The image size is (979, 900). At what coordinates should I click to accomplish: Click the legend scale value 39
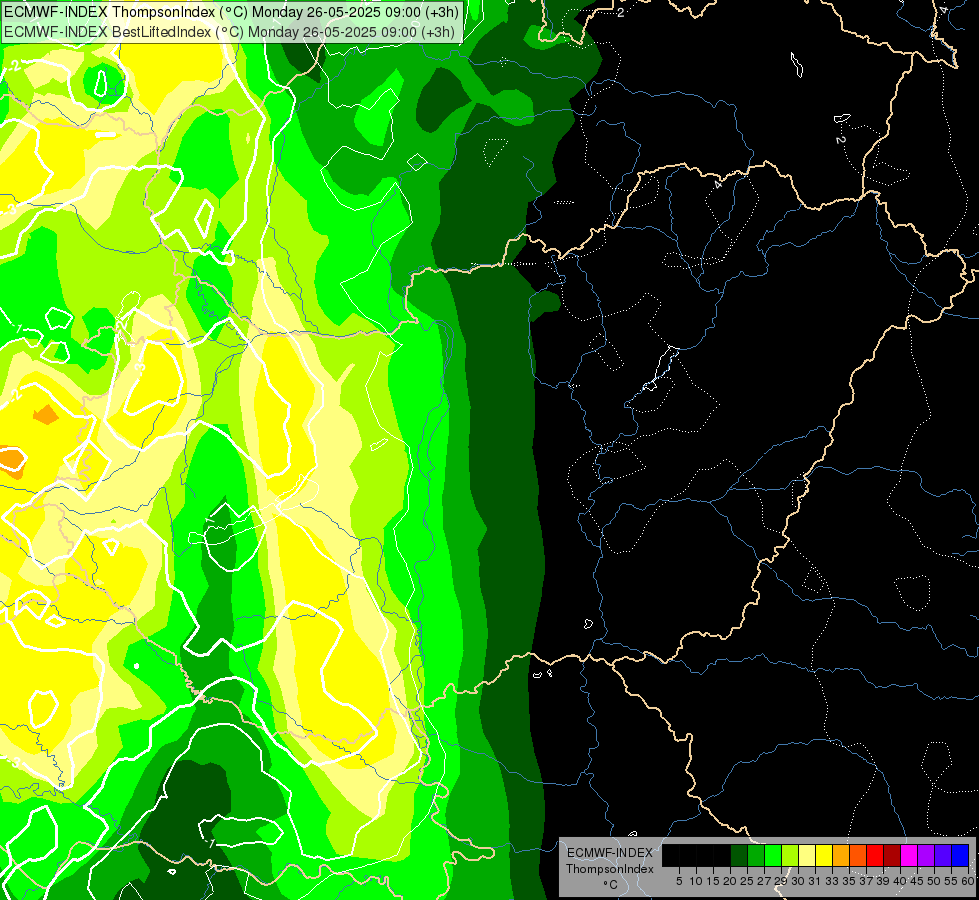(x=883, y=881)
